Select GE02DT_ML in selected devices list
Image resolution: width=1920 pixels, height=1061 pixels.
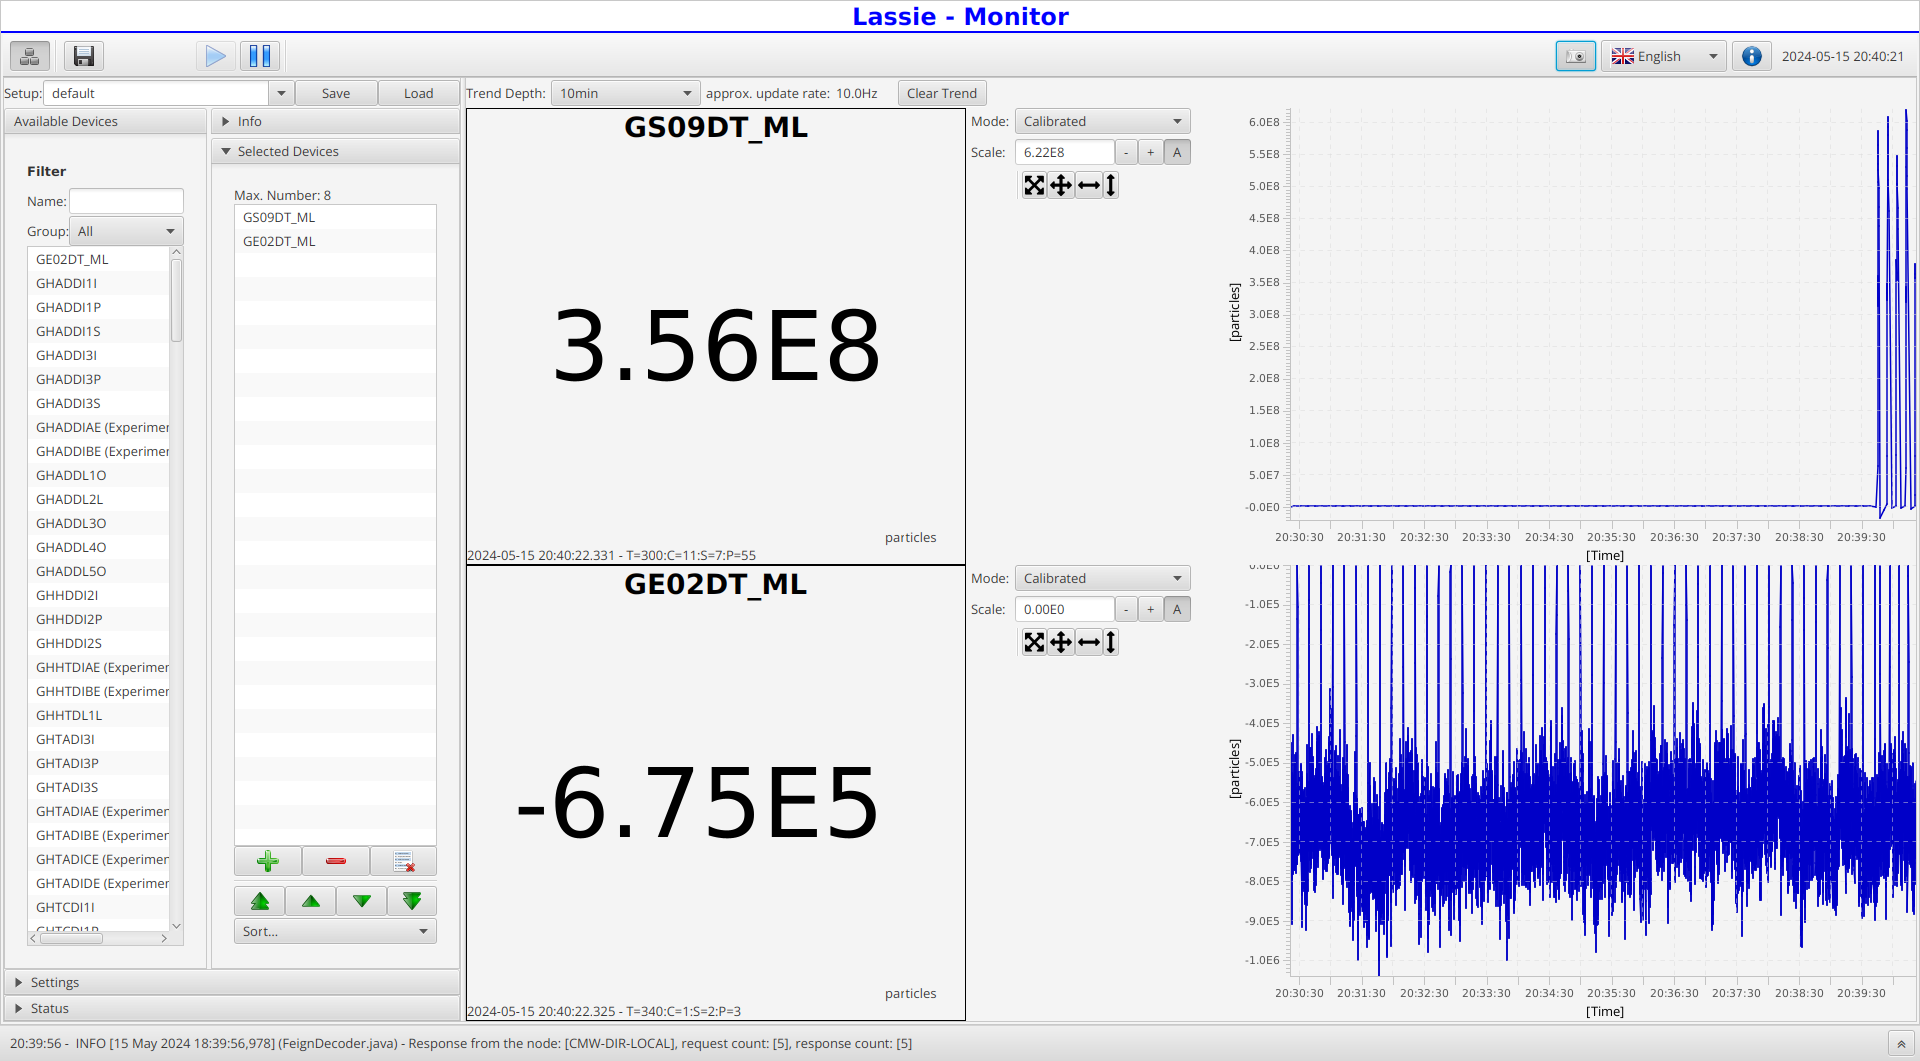(x=335, y=241)
